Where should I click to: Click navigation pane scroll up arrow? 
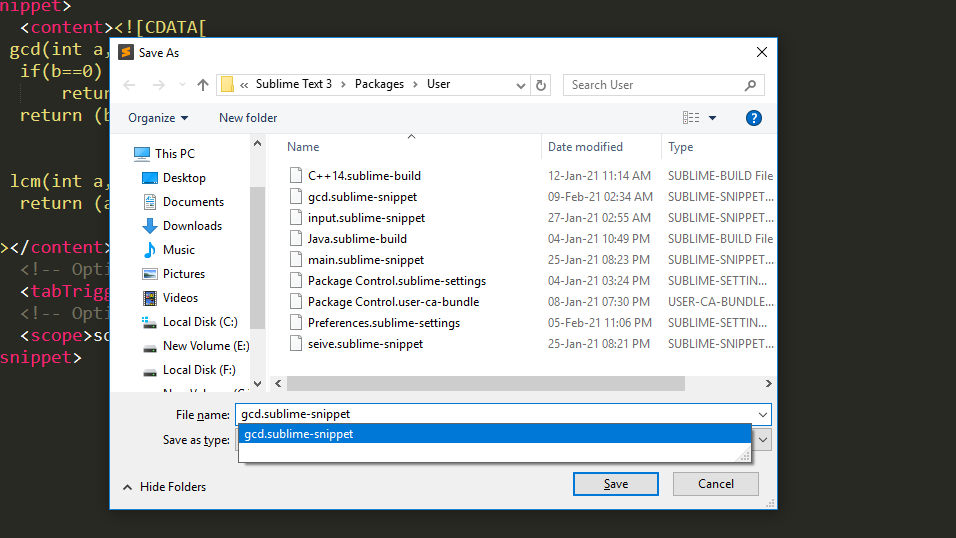click(257, 144)
